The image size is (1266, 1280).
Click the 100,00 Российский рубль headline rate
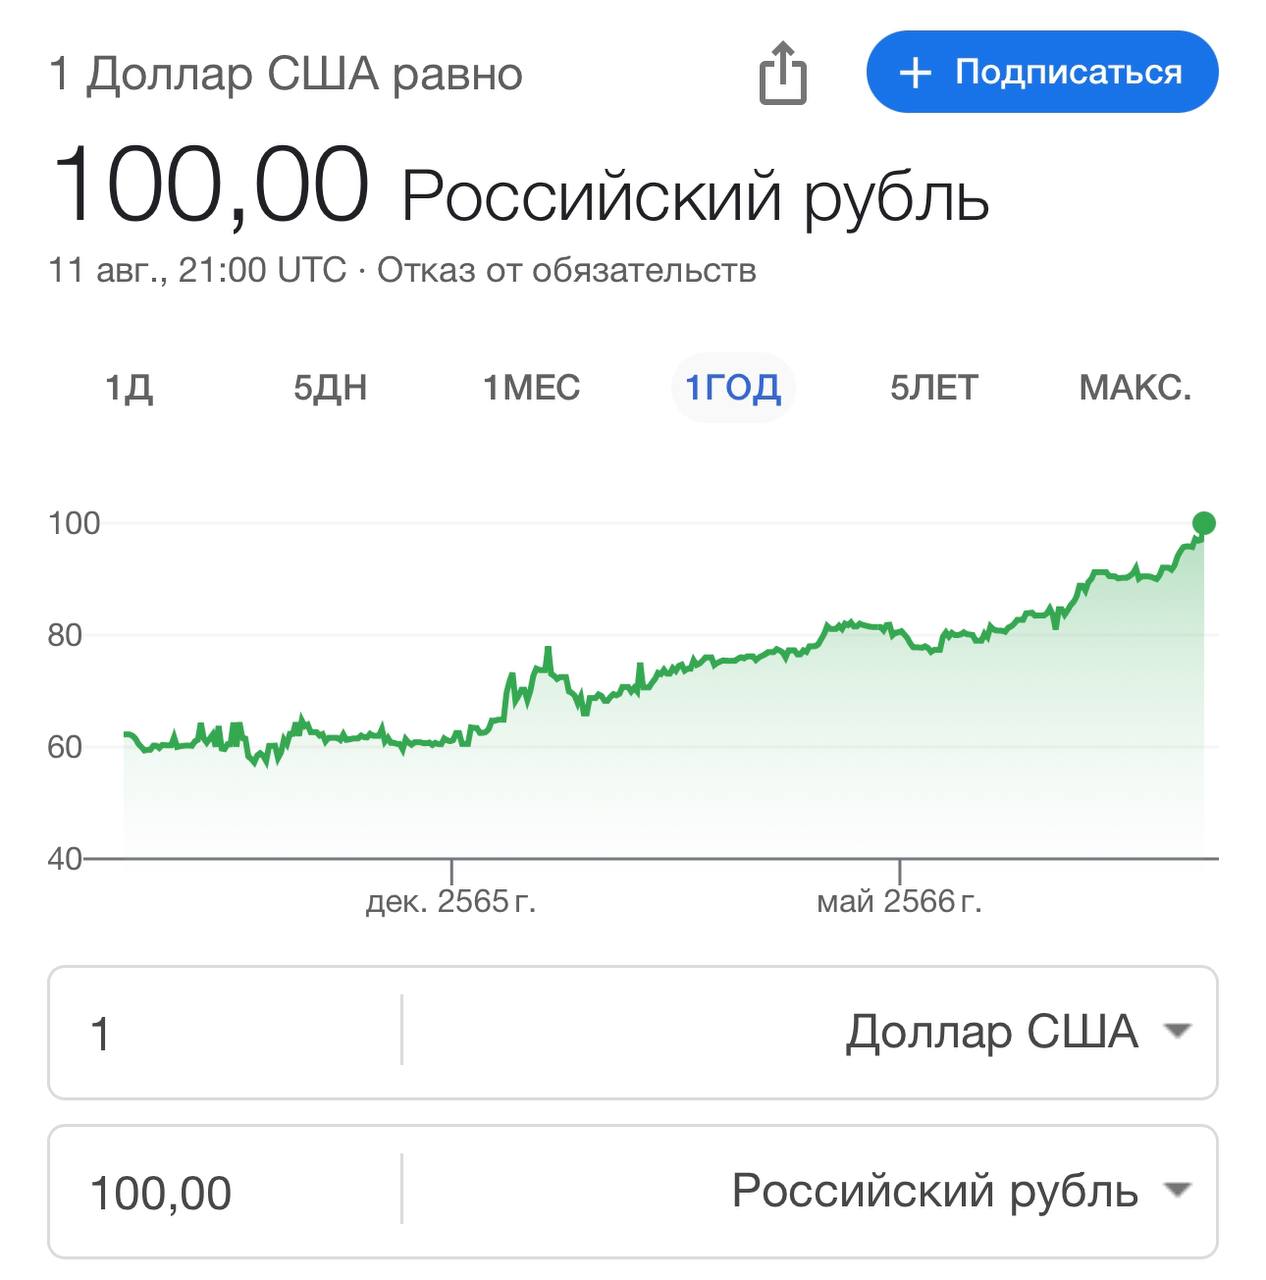(520, 189)
